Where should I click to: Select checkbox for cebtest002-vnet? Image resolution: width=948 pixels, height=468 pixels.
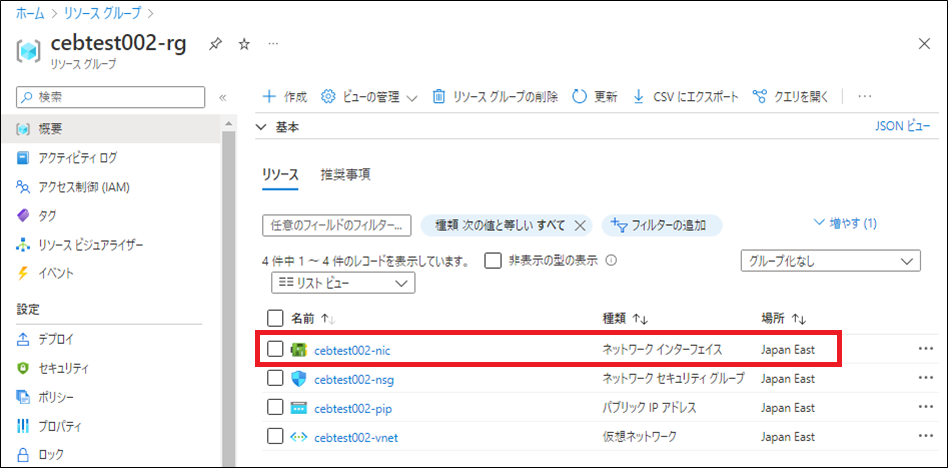coord(275,437)
